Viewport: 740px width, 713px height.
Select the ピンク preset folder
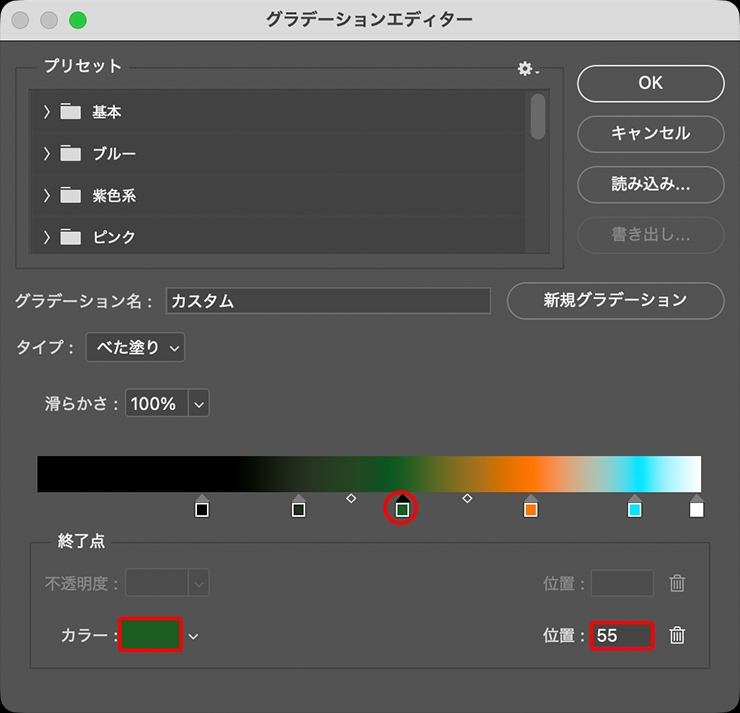click(114, 238)
